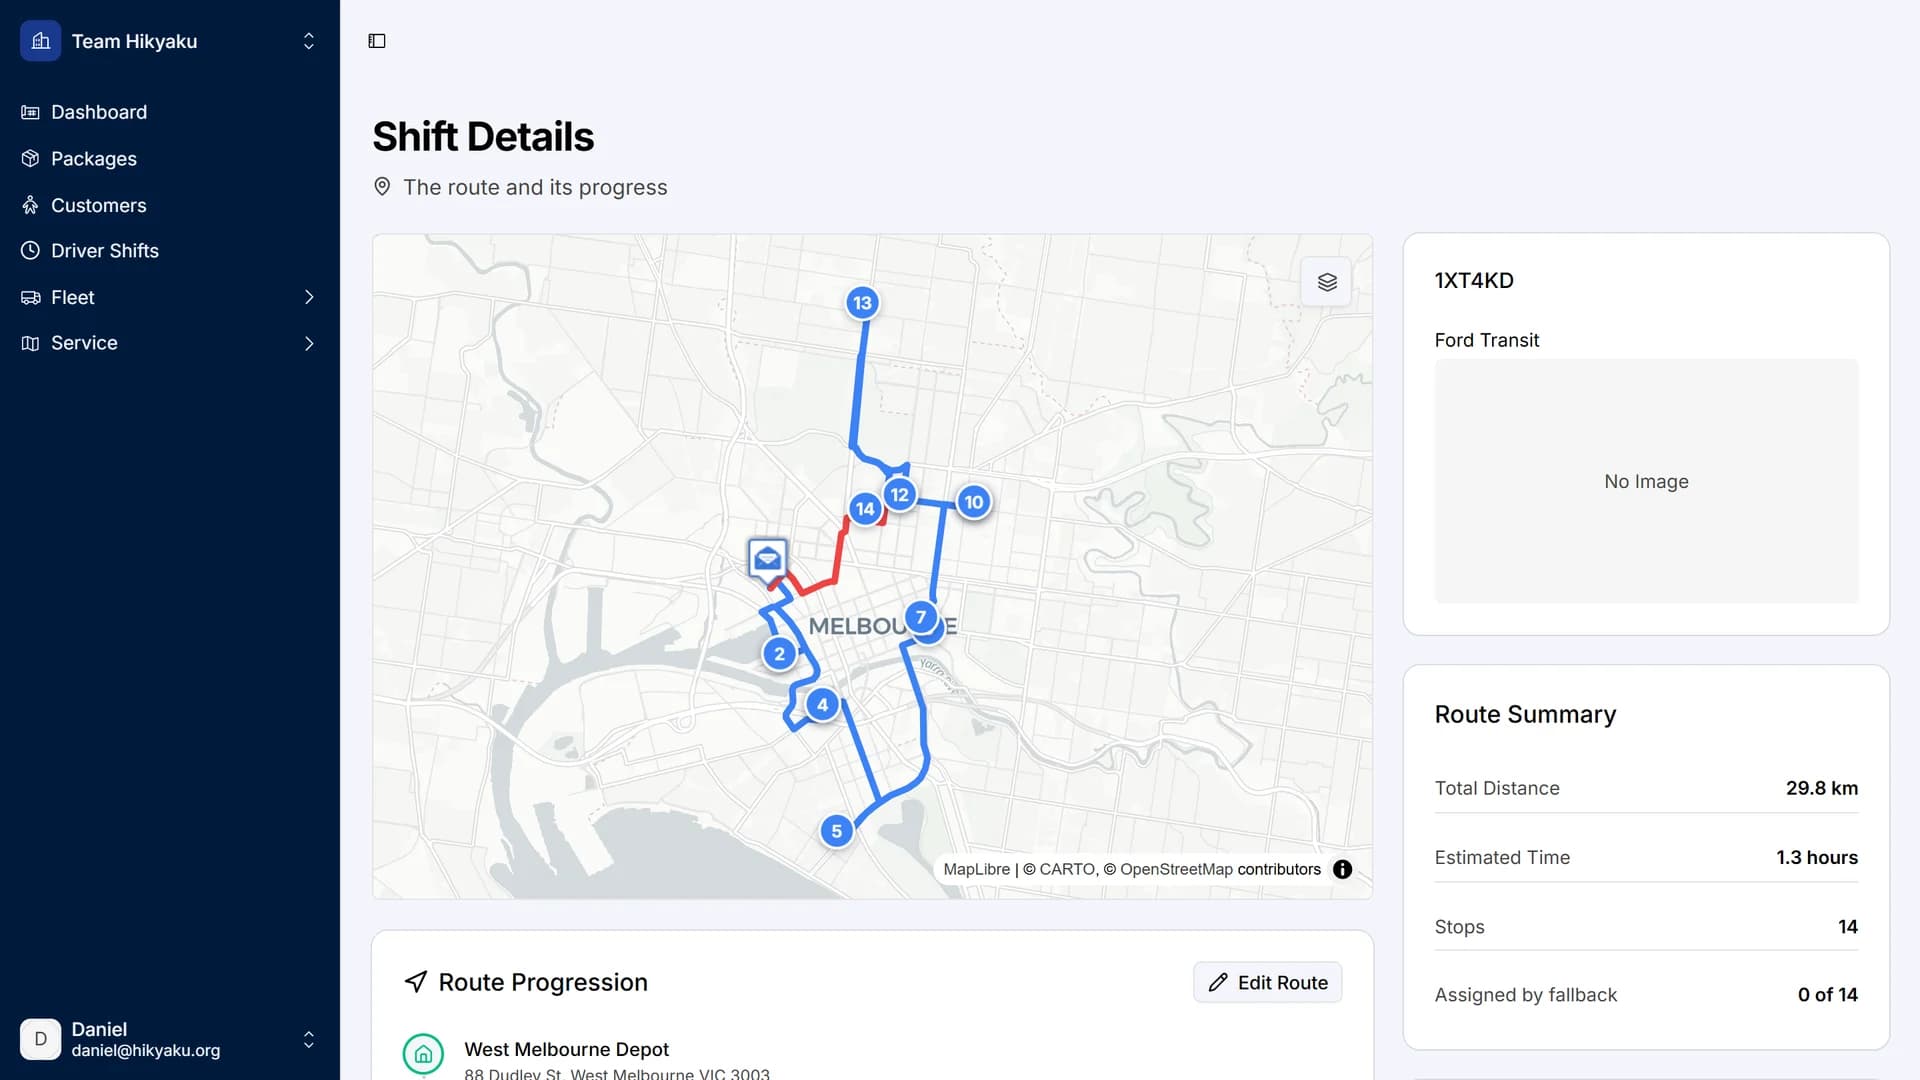Open the MapLibre attribution link
The image size is (1920, 1080).
[977, 869]
